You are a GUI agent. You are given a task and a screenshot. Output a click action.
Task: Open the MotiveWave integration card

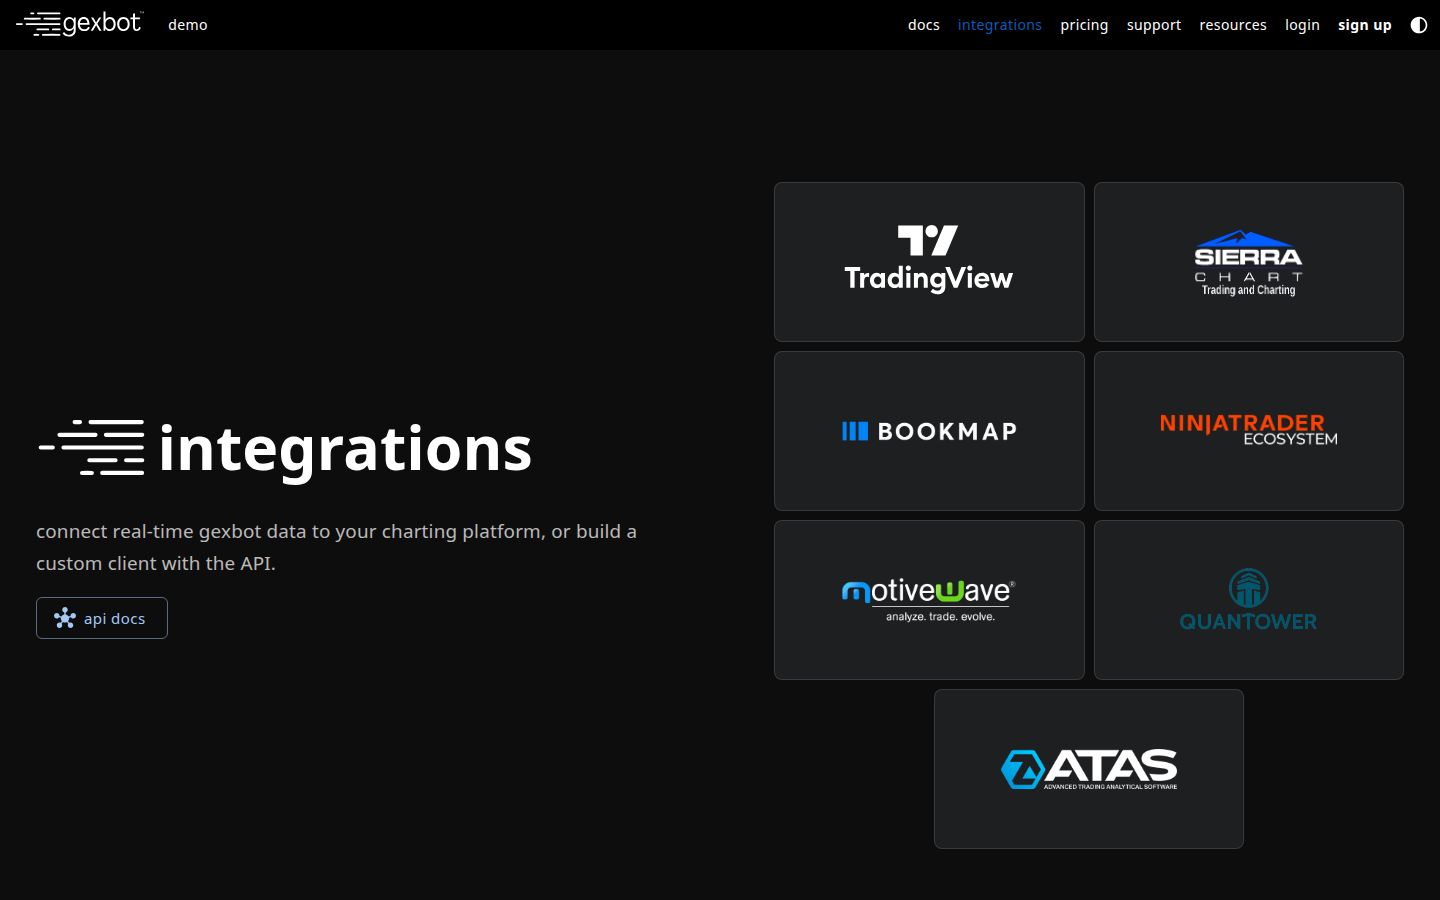click(x=929, y=600)
